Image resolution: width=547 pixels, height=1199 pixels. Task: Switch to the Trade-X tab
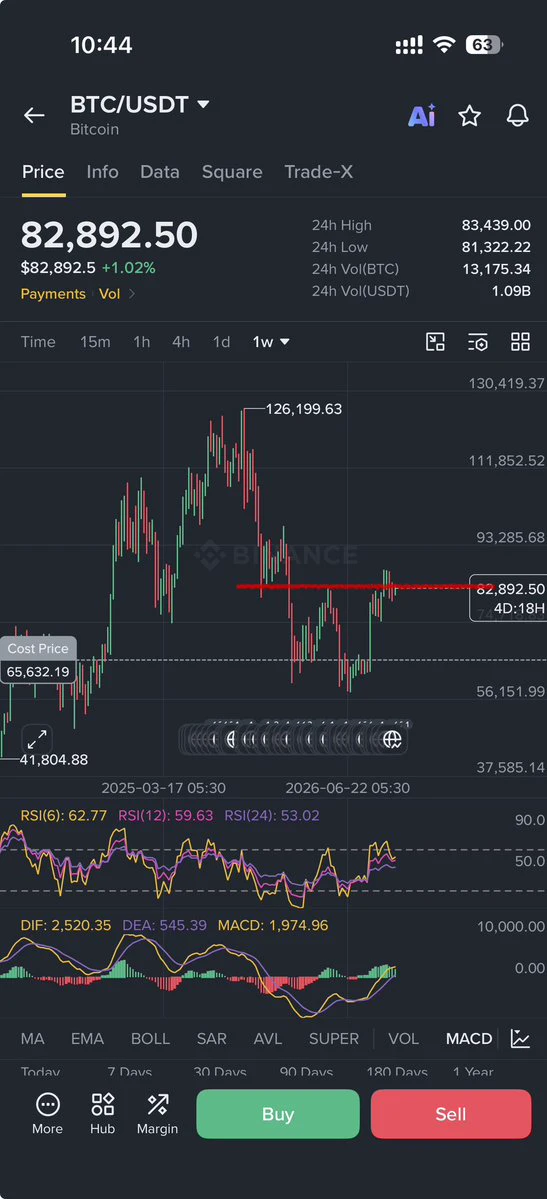(319, 172)
